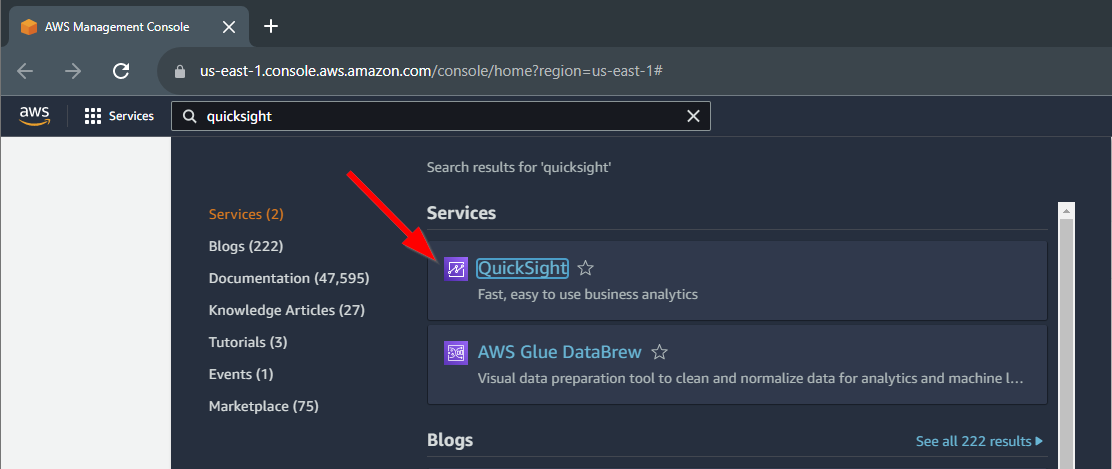Filter results by Blogs (222)
The width and height of the screenshot is (1112, 469).
point(246,246)
